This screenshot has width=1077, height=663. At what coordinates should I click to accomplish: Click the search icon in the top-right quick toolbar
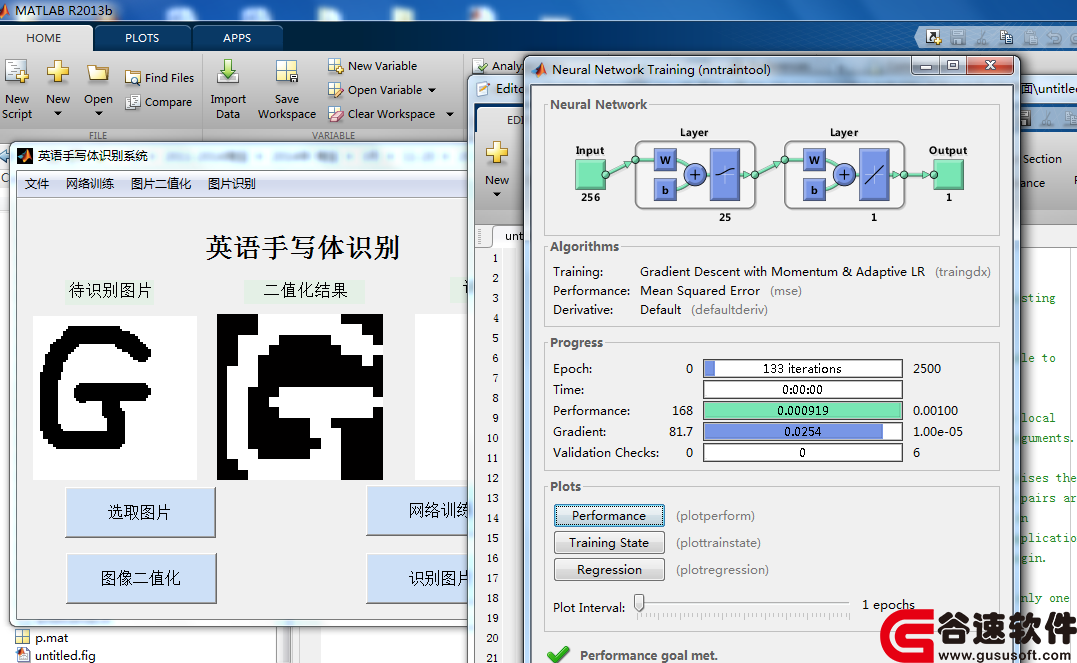coord(933,38)
